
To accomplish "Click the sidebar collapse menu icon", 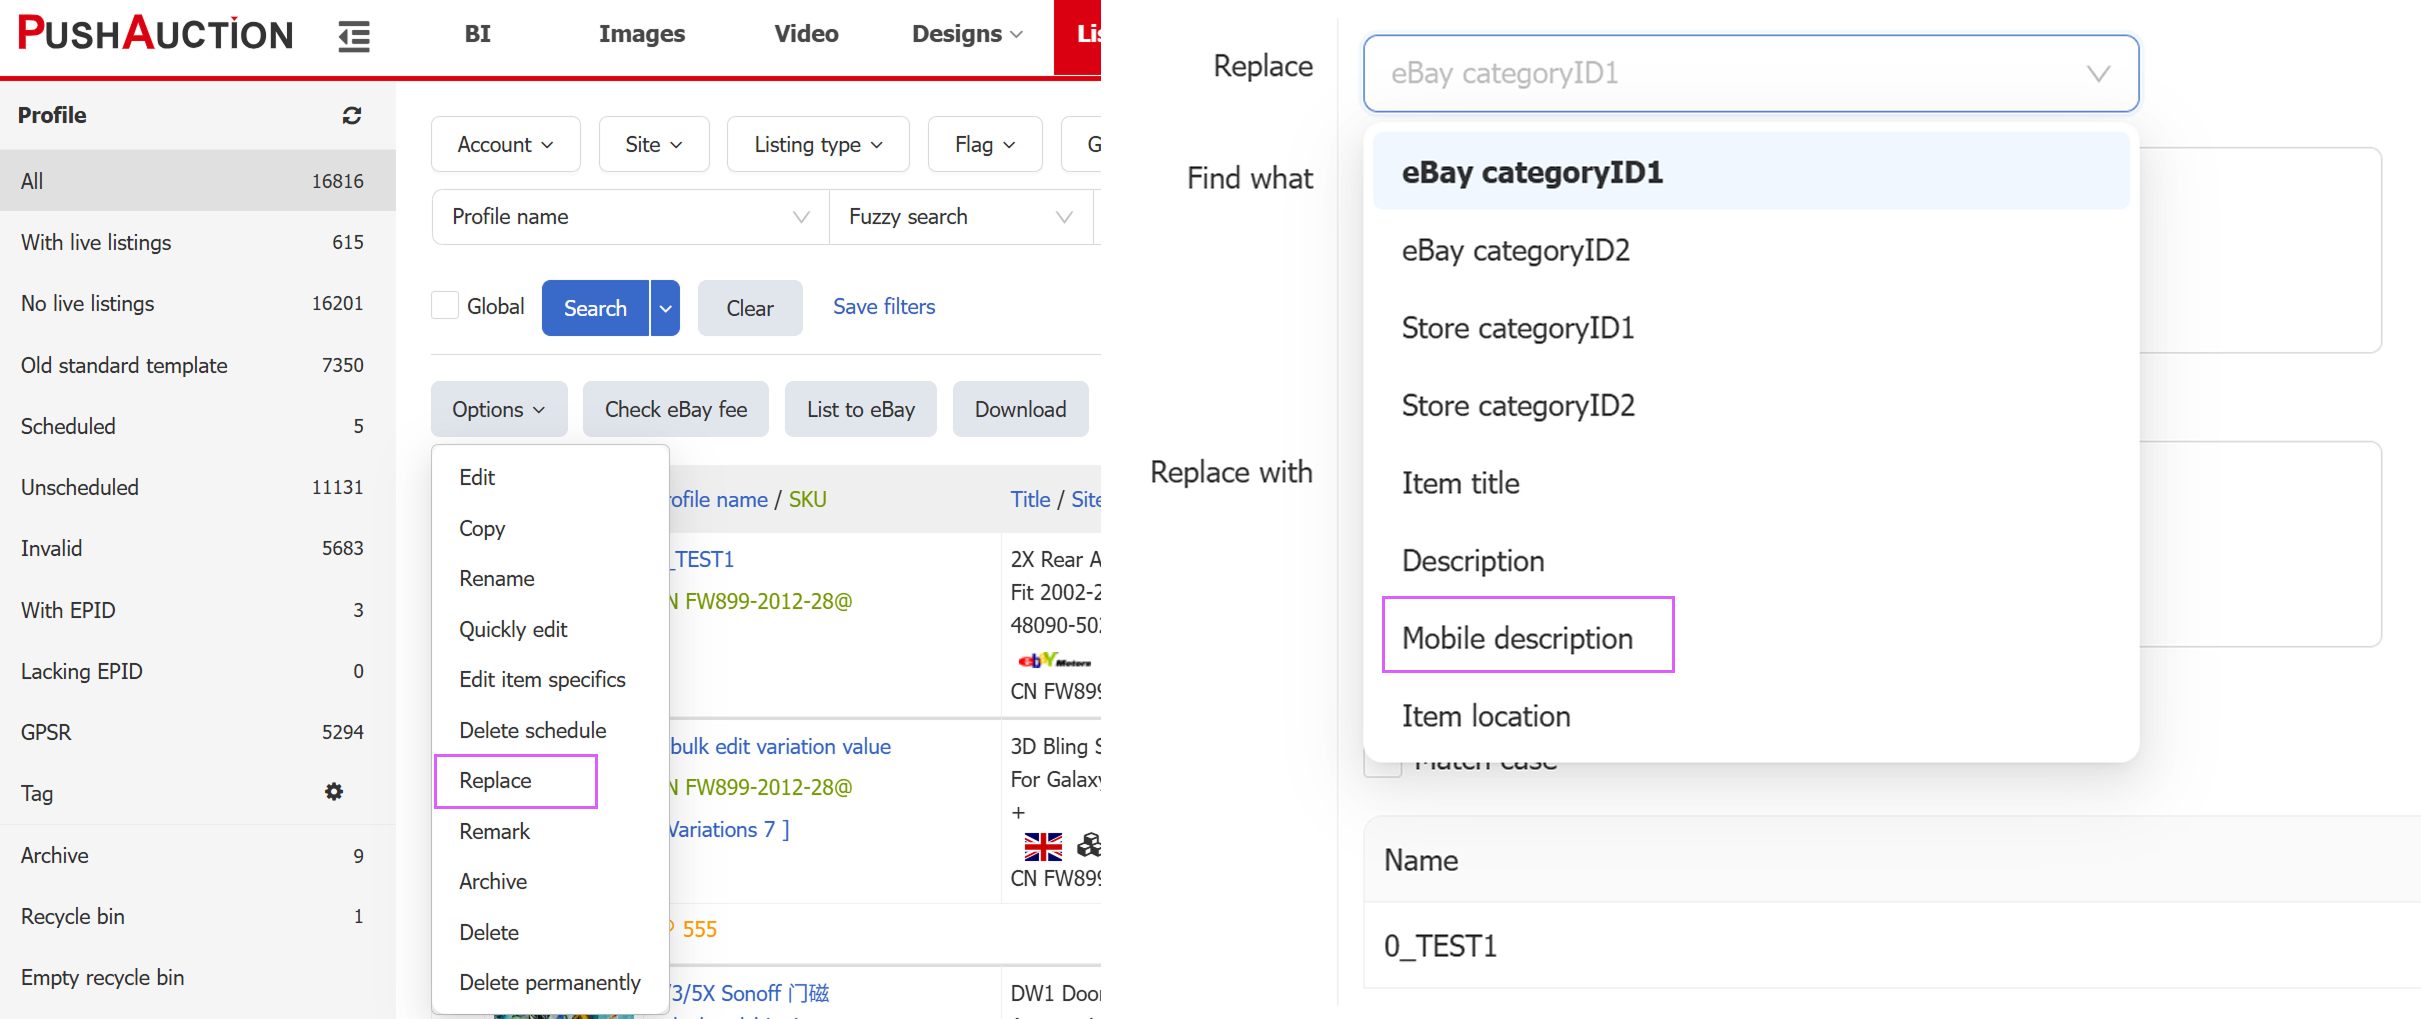I will point(354,37).
